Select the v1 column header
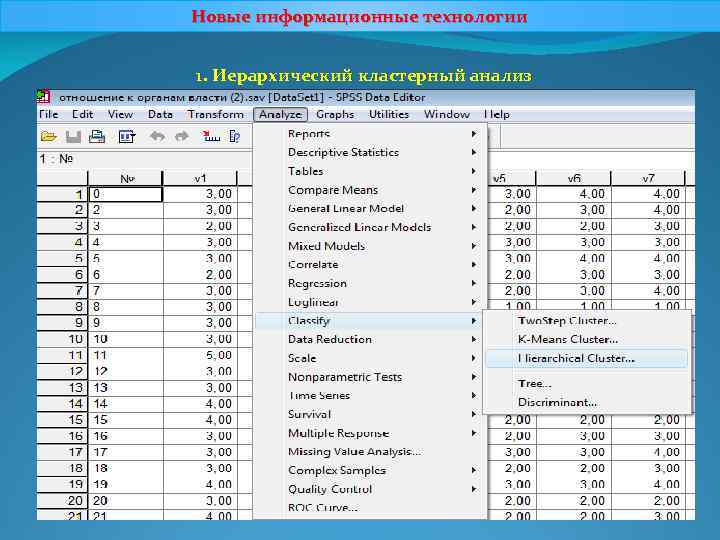 point(200,179)
